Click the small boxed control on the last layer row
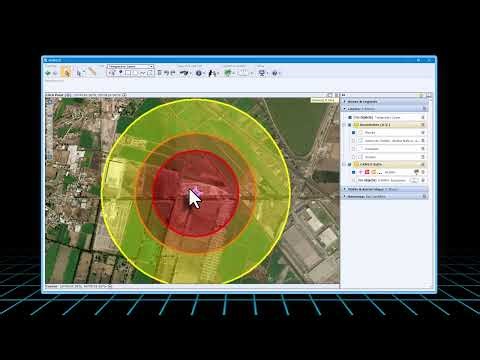The image size is (480, 360). (414, 180)
